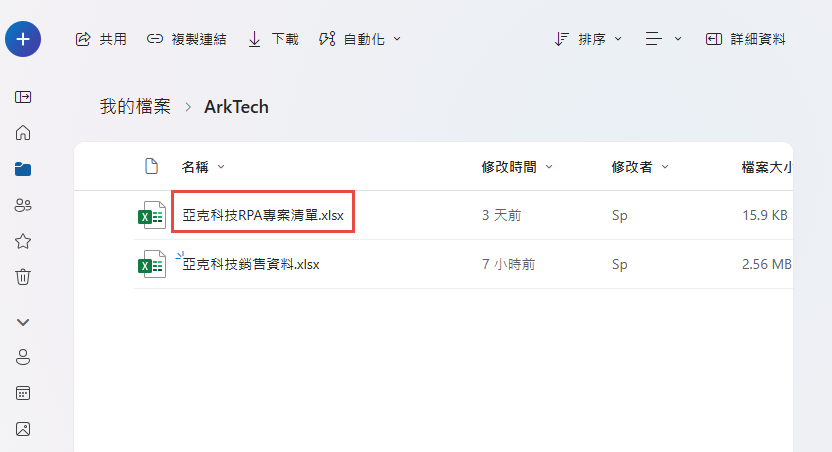Toggle the navigation pane icon atop the sidebar
The width and height of the screenshot is (832, 452).
[23, 97]
